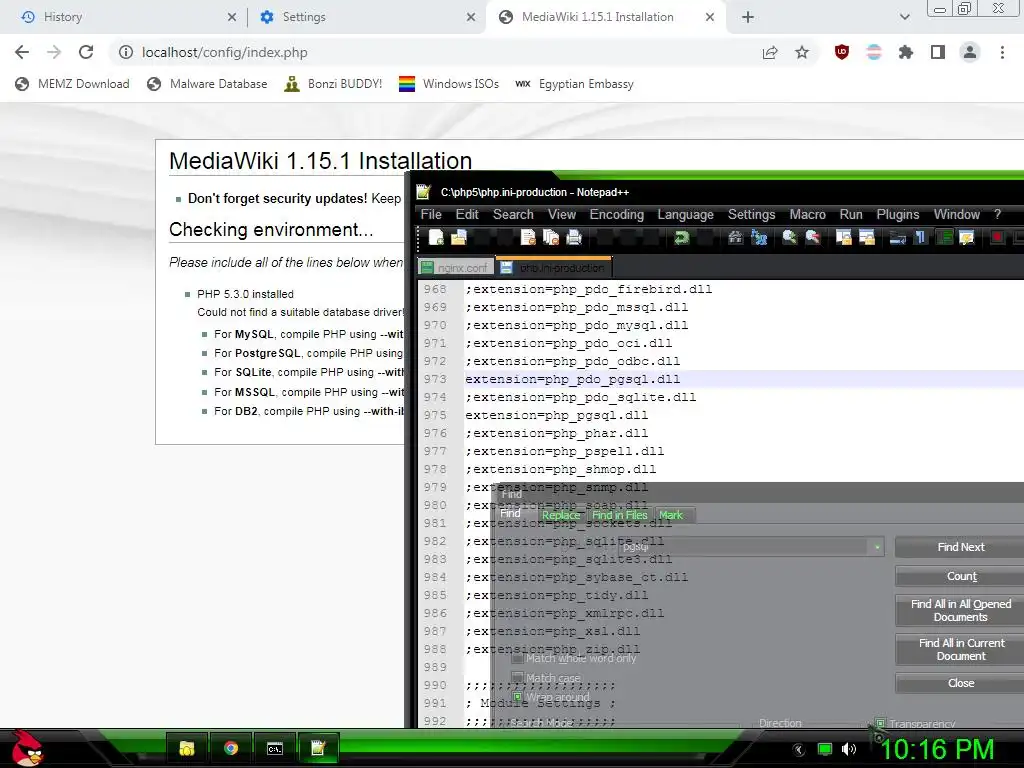Toggle the Word Wrap toolbar icon

[x=897, y=238]
